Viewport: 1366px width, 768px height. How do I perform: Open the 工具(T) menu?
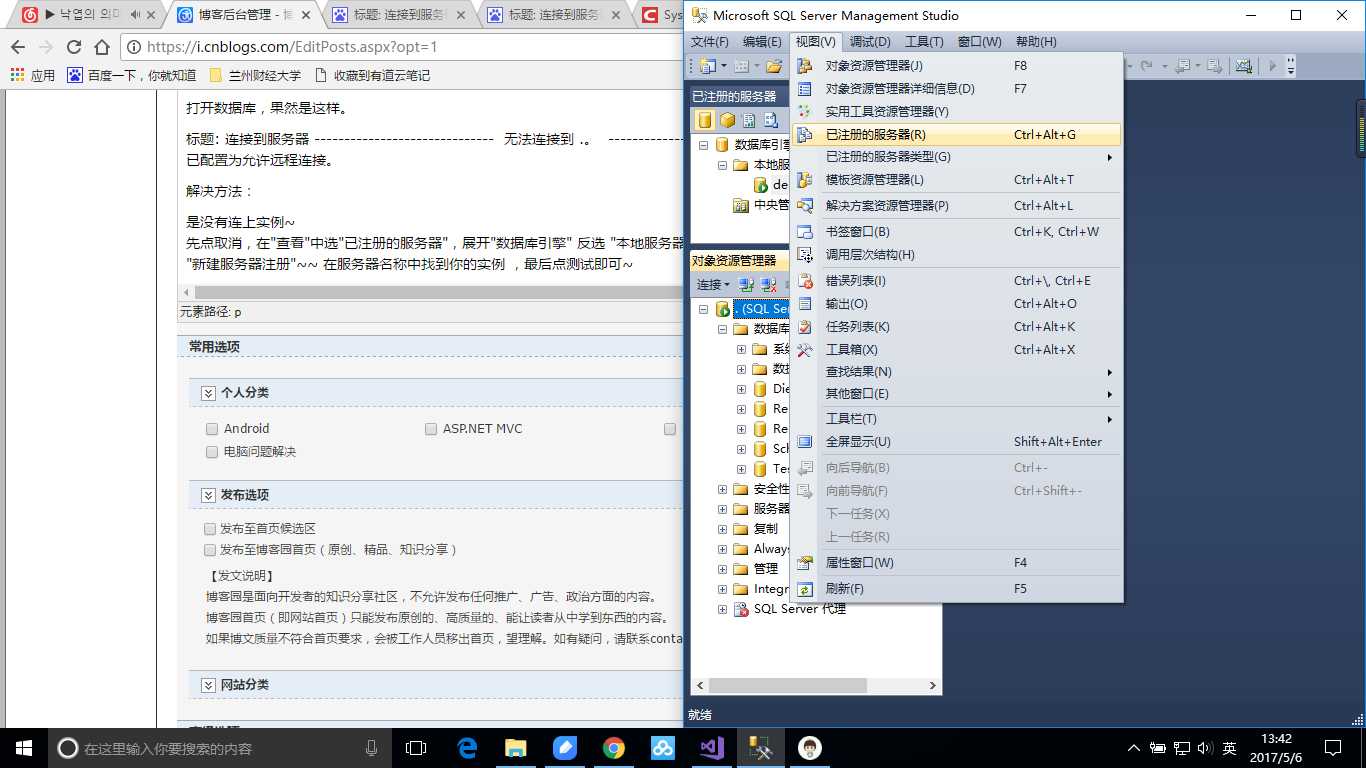pyautogui.click(x=923, y=41)
